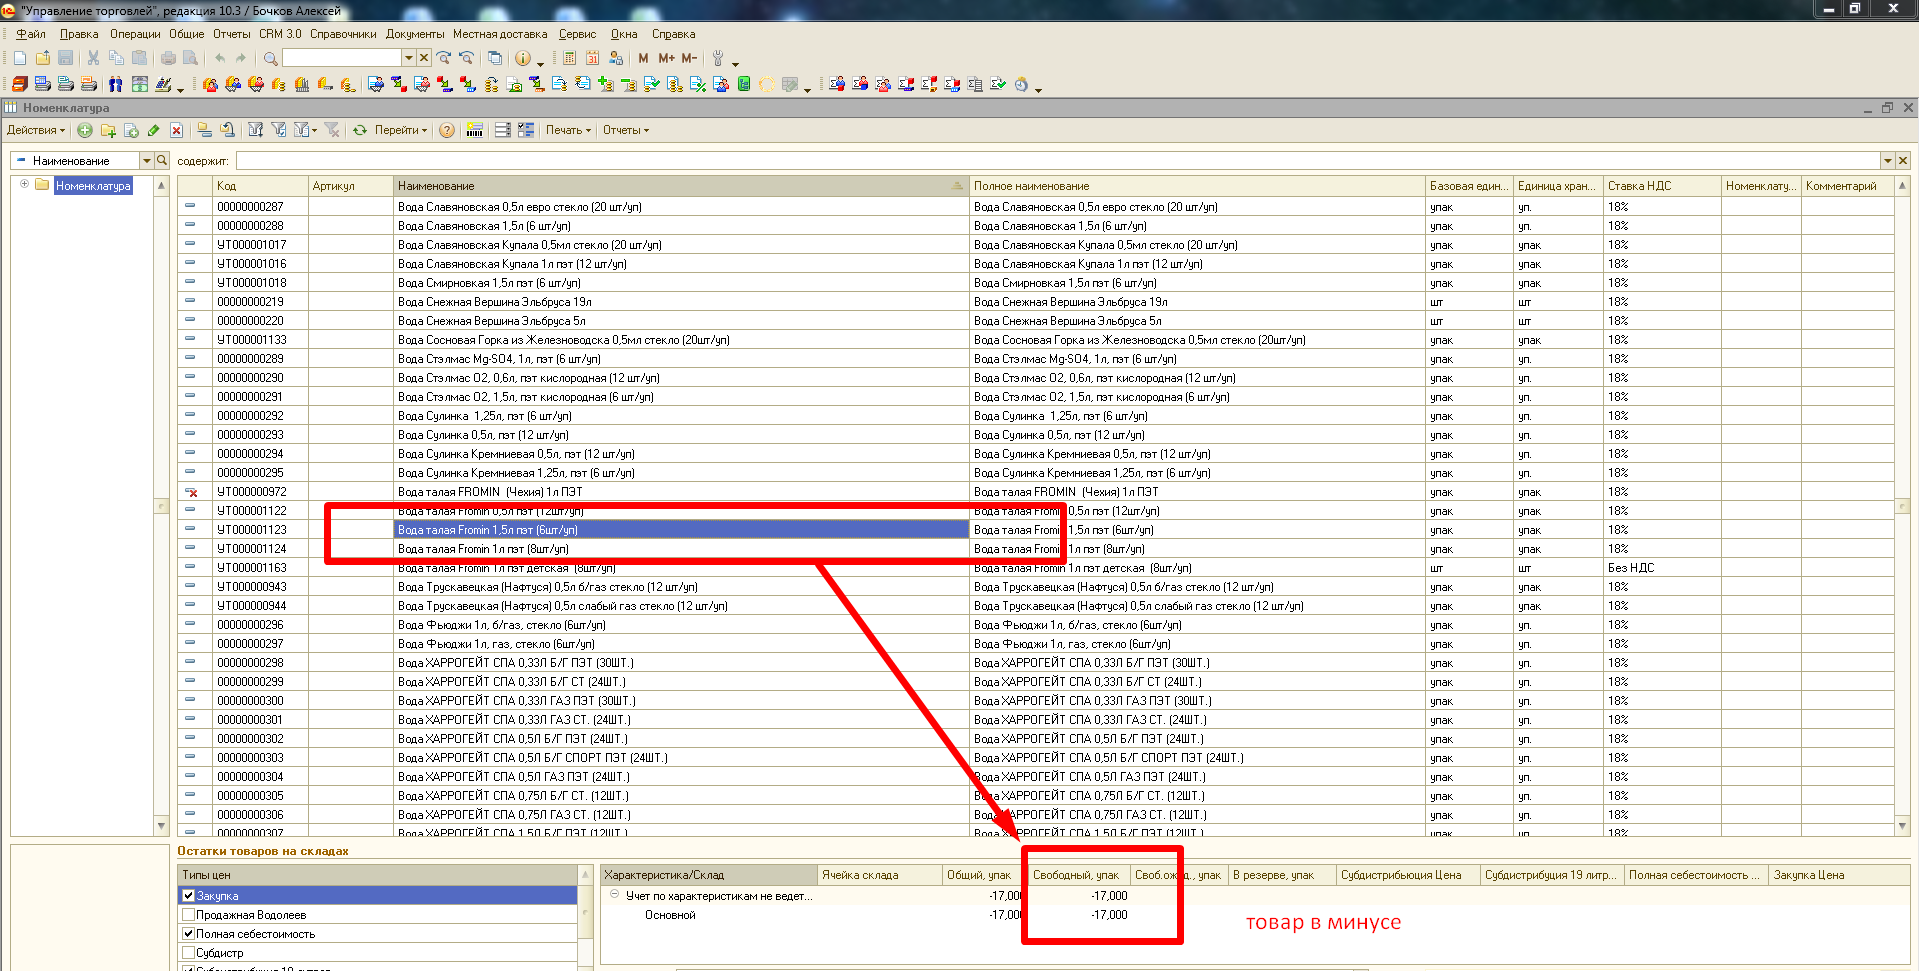Uncheck the Закупка price type checkbox
The height and width of the screenshot is (971, 1919).
(188, 896)
